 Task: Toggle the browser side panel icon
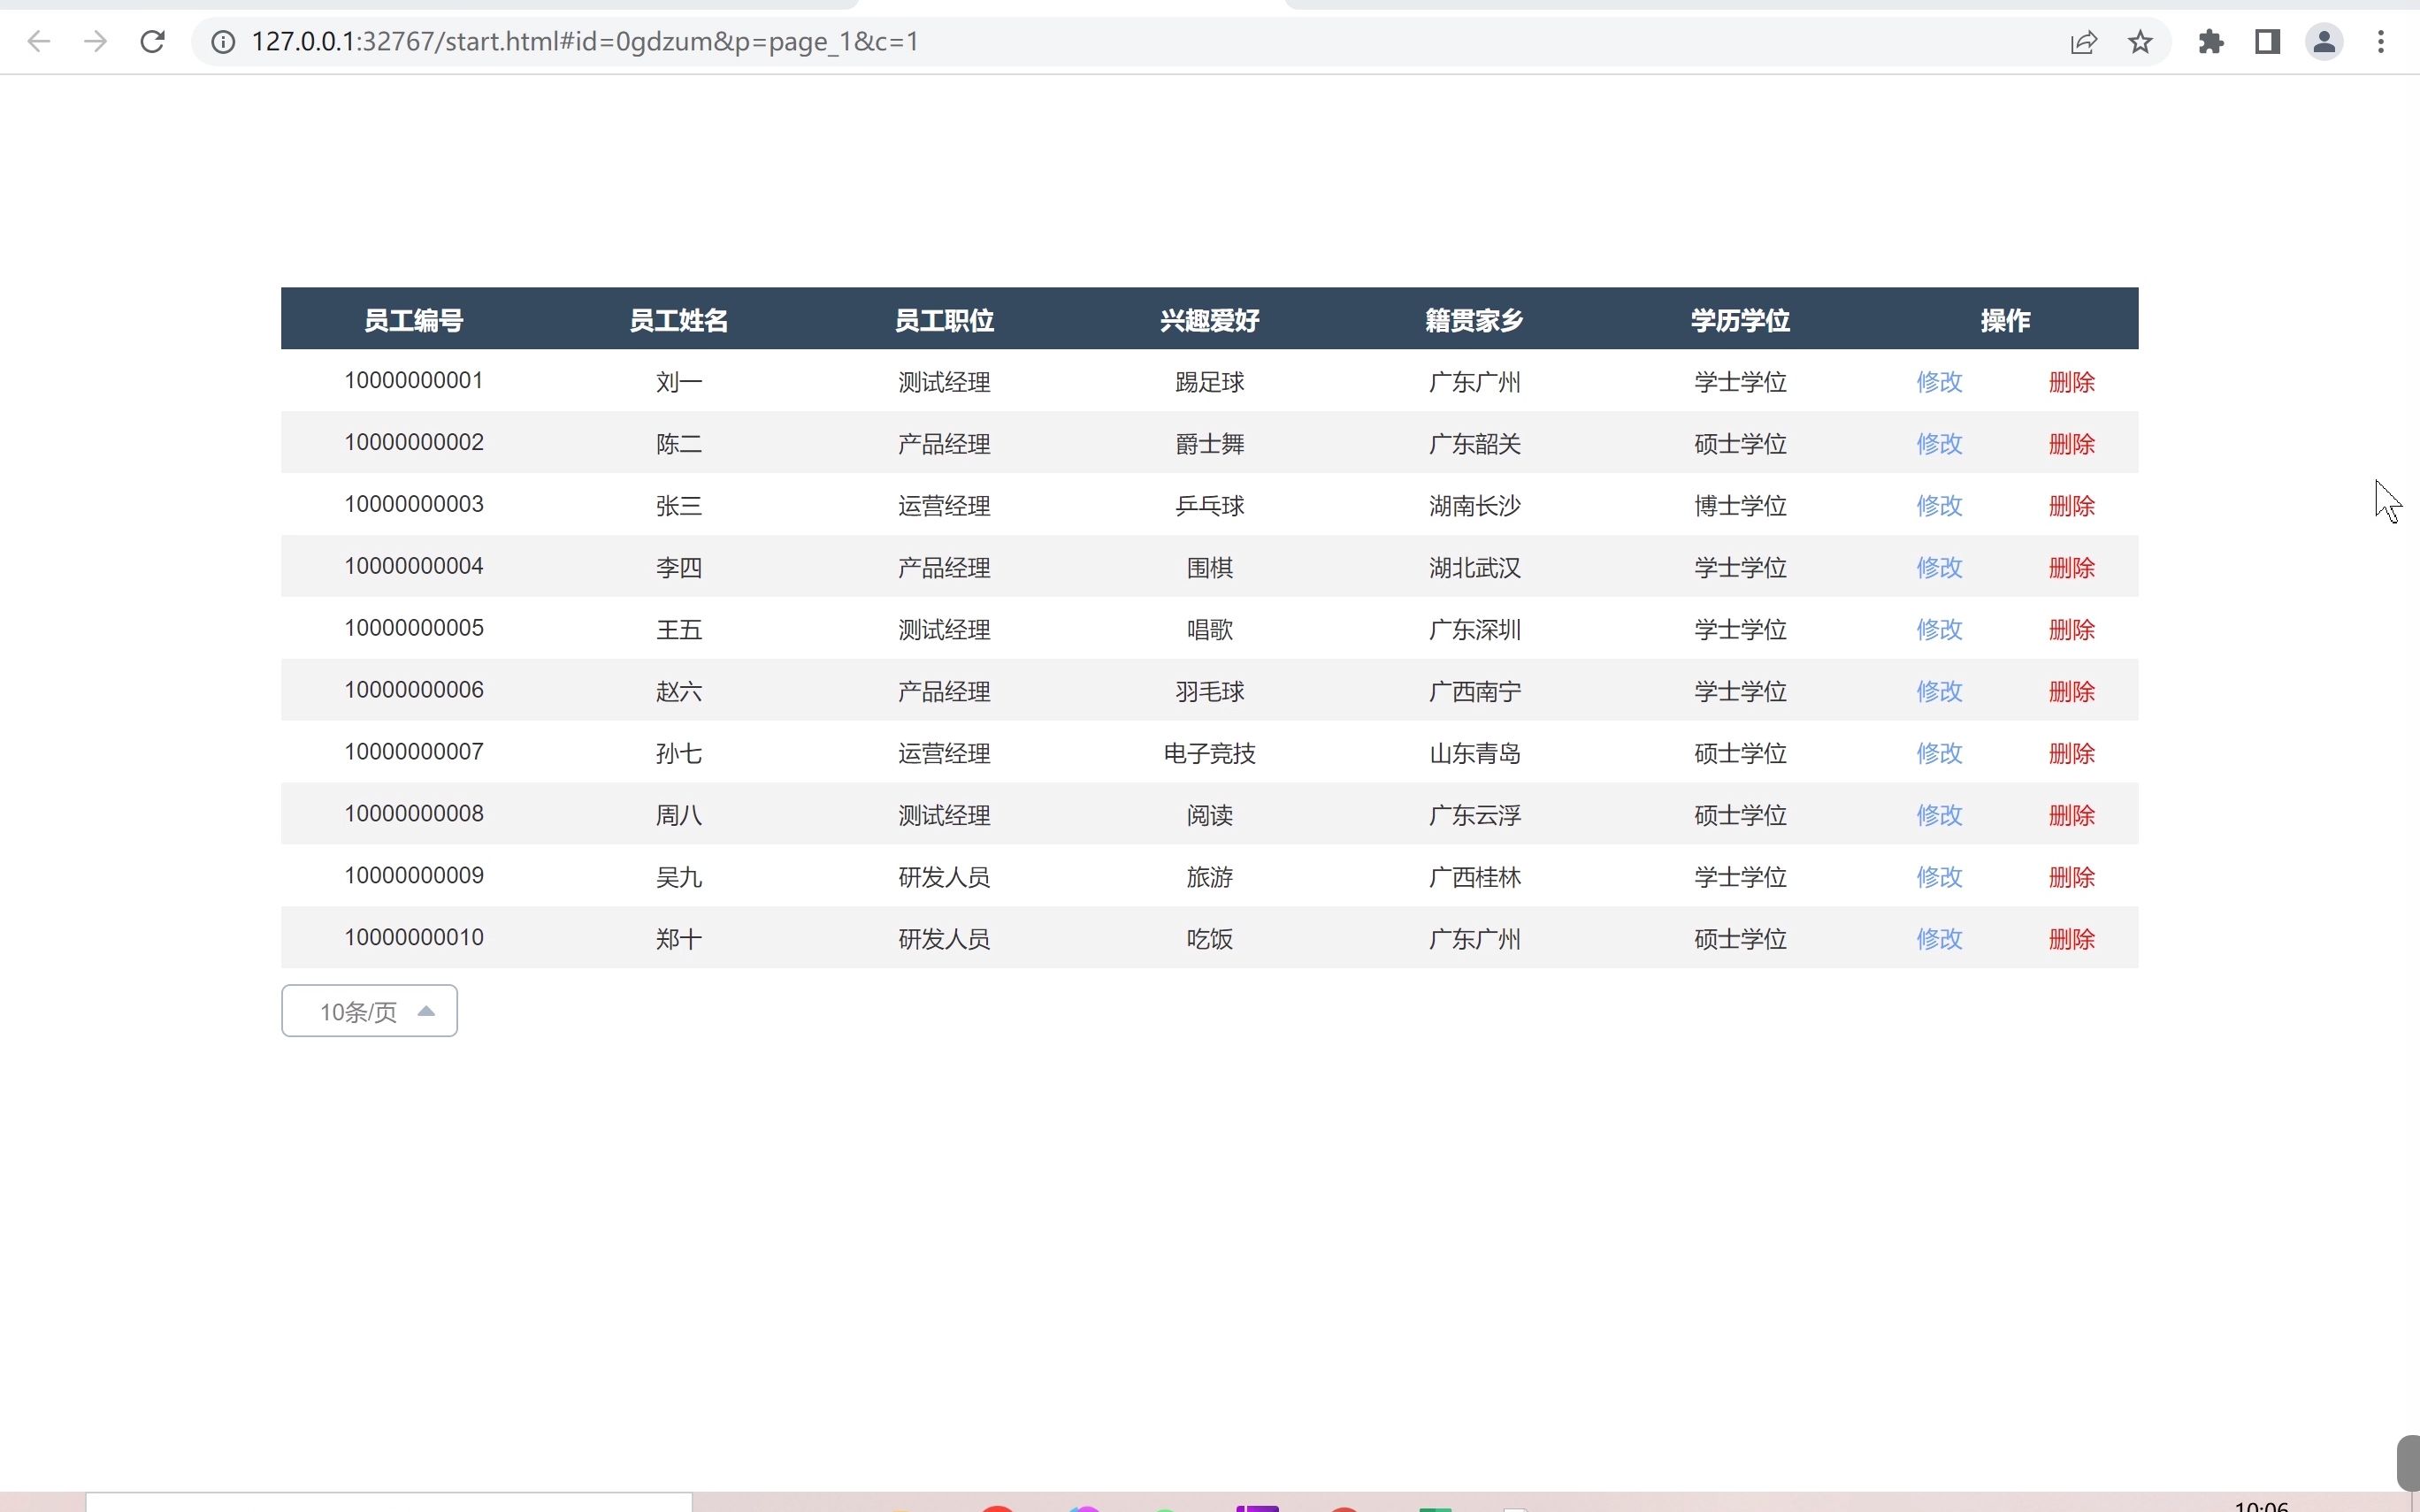[x=2267, y=42]
